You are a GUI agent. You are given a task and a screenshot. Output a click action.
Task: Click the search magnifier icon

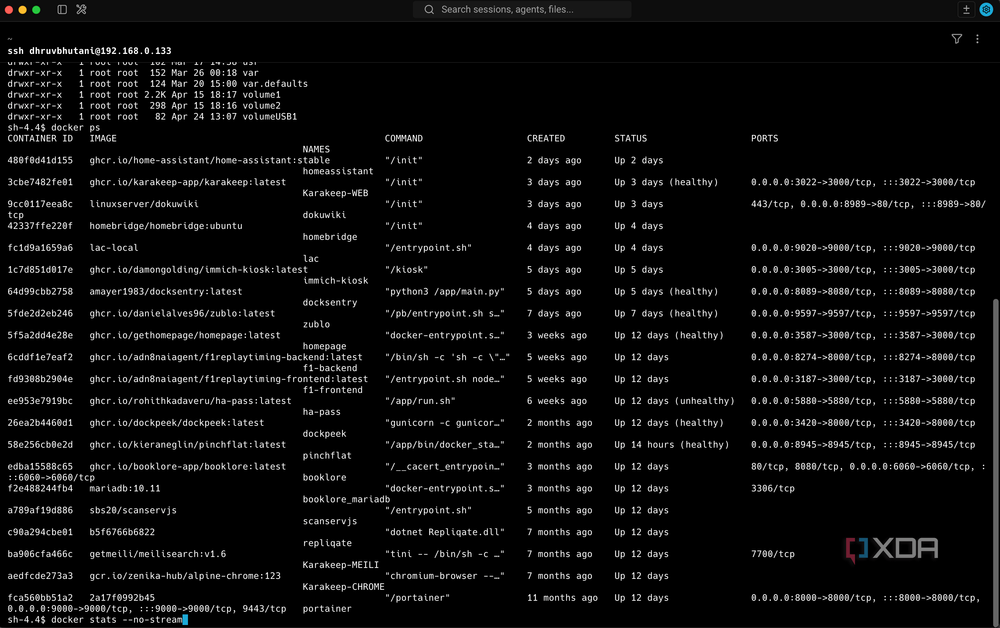pyautogui.click(x=429, y=10)
